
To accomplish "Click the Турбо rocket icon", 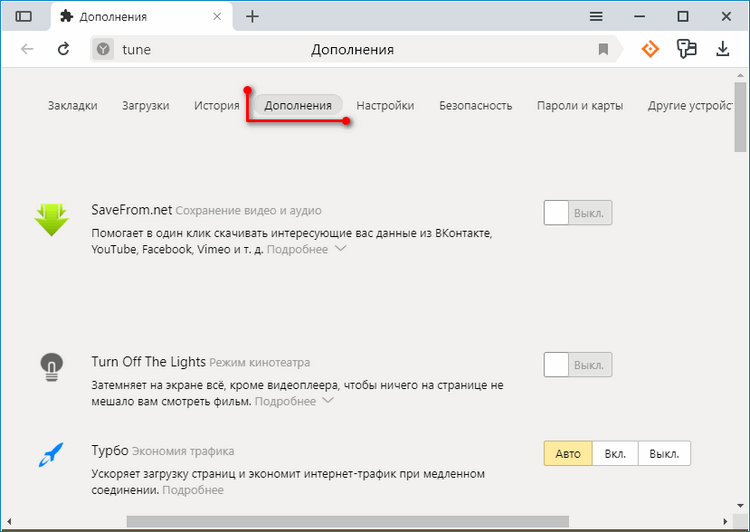I will point(51,454).
